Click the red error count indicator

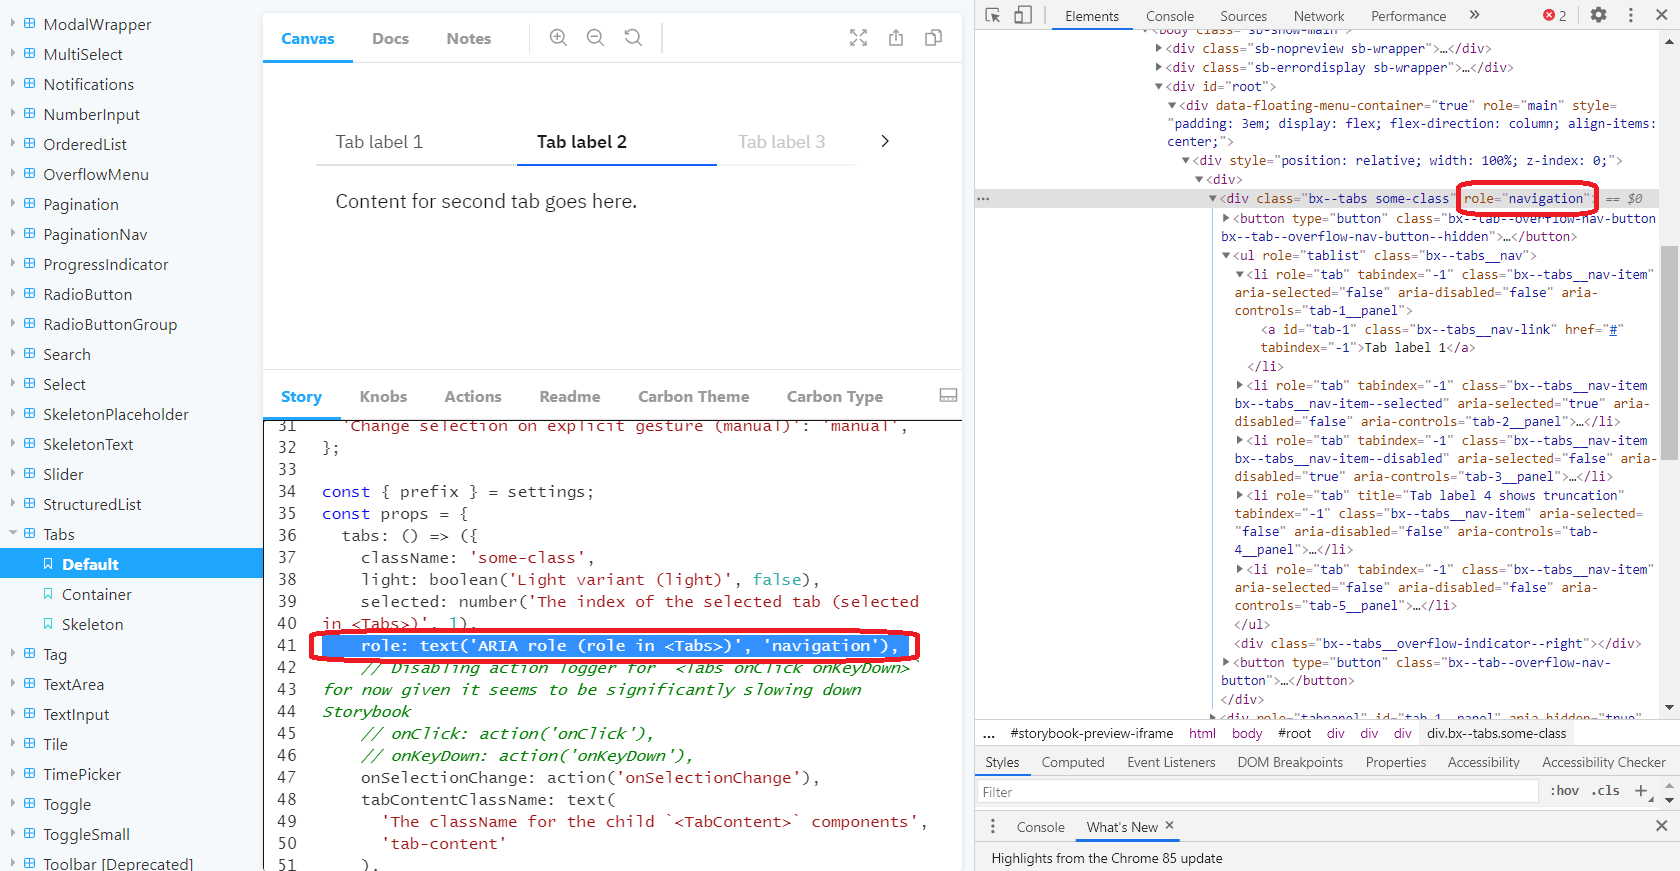[1555, 15]
